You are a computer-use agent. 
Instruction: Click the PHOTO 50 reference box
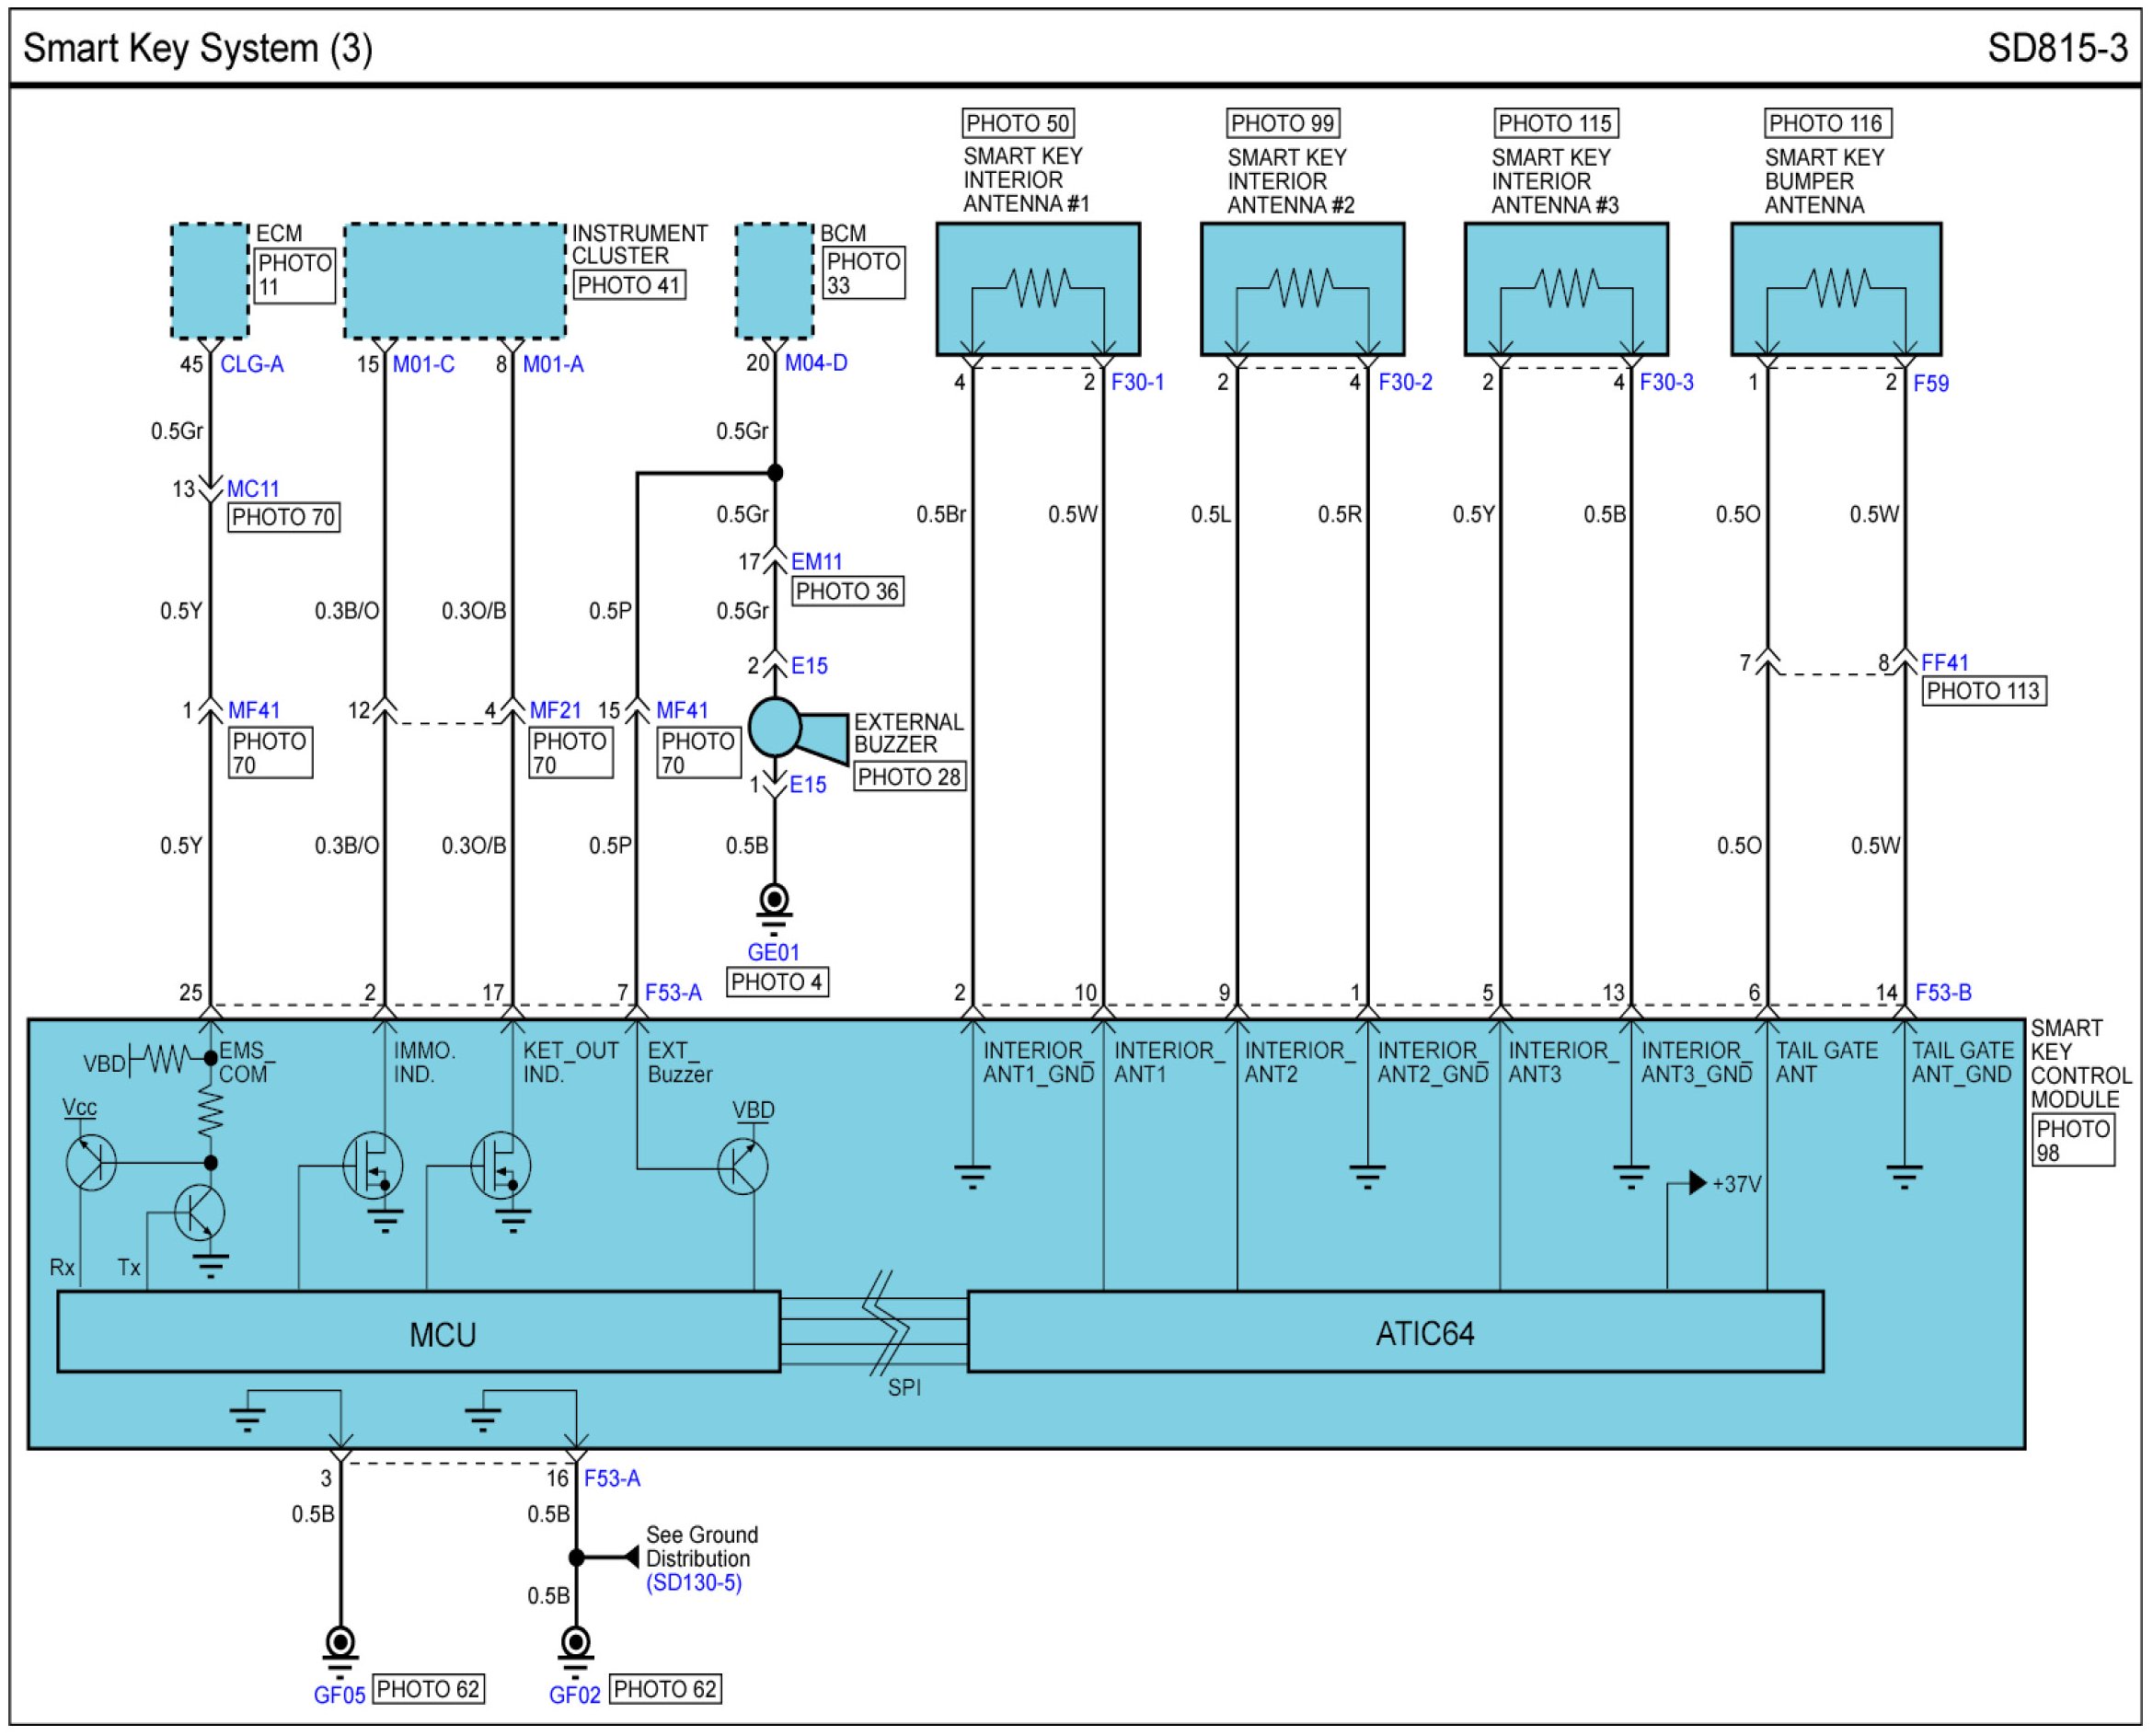(1018, 123)
